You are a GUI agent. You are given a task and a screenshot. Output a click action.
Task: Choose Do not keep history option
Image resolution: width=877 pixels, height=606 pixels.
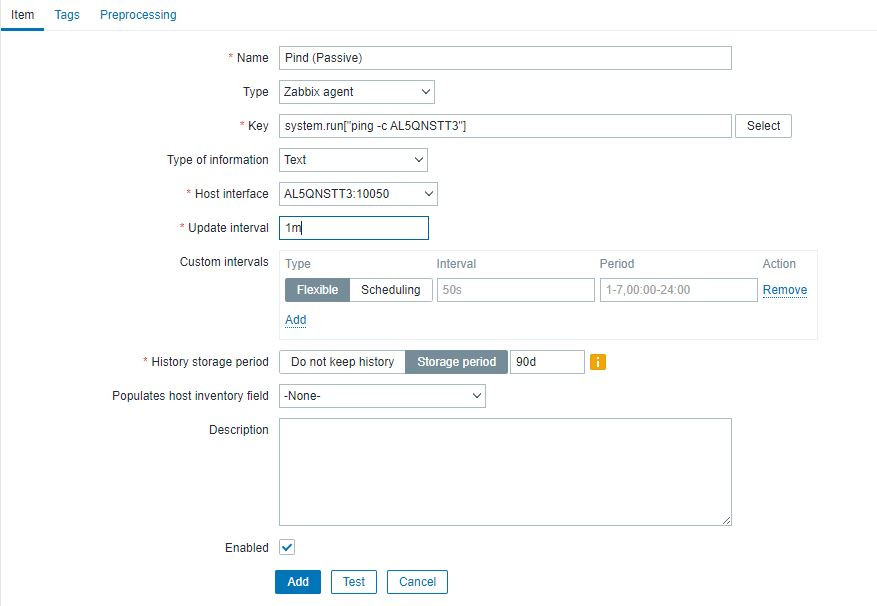point(342,362)
